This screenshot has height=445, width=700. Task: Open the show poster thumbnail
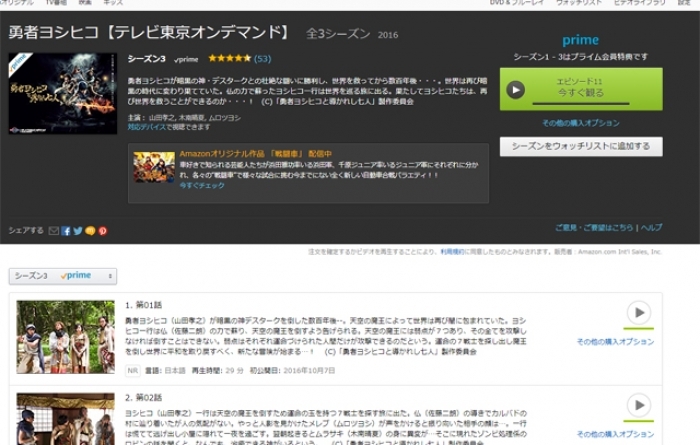[x=62, y=93]
